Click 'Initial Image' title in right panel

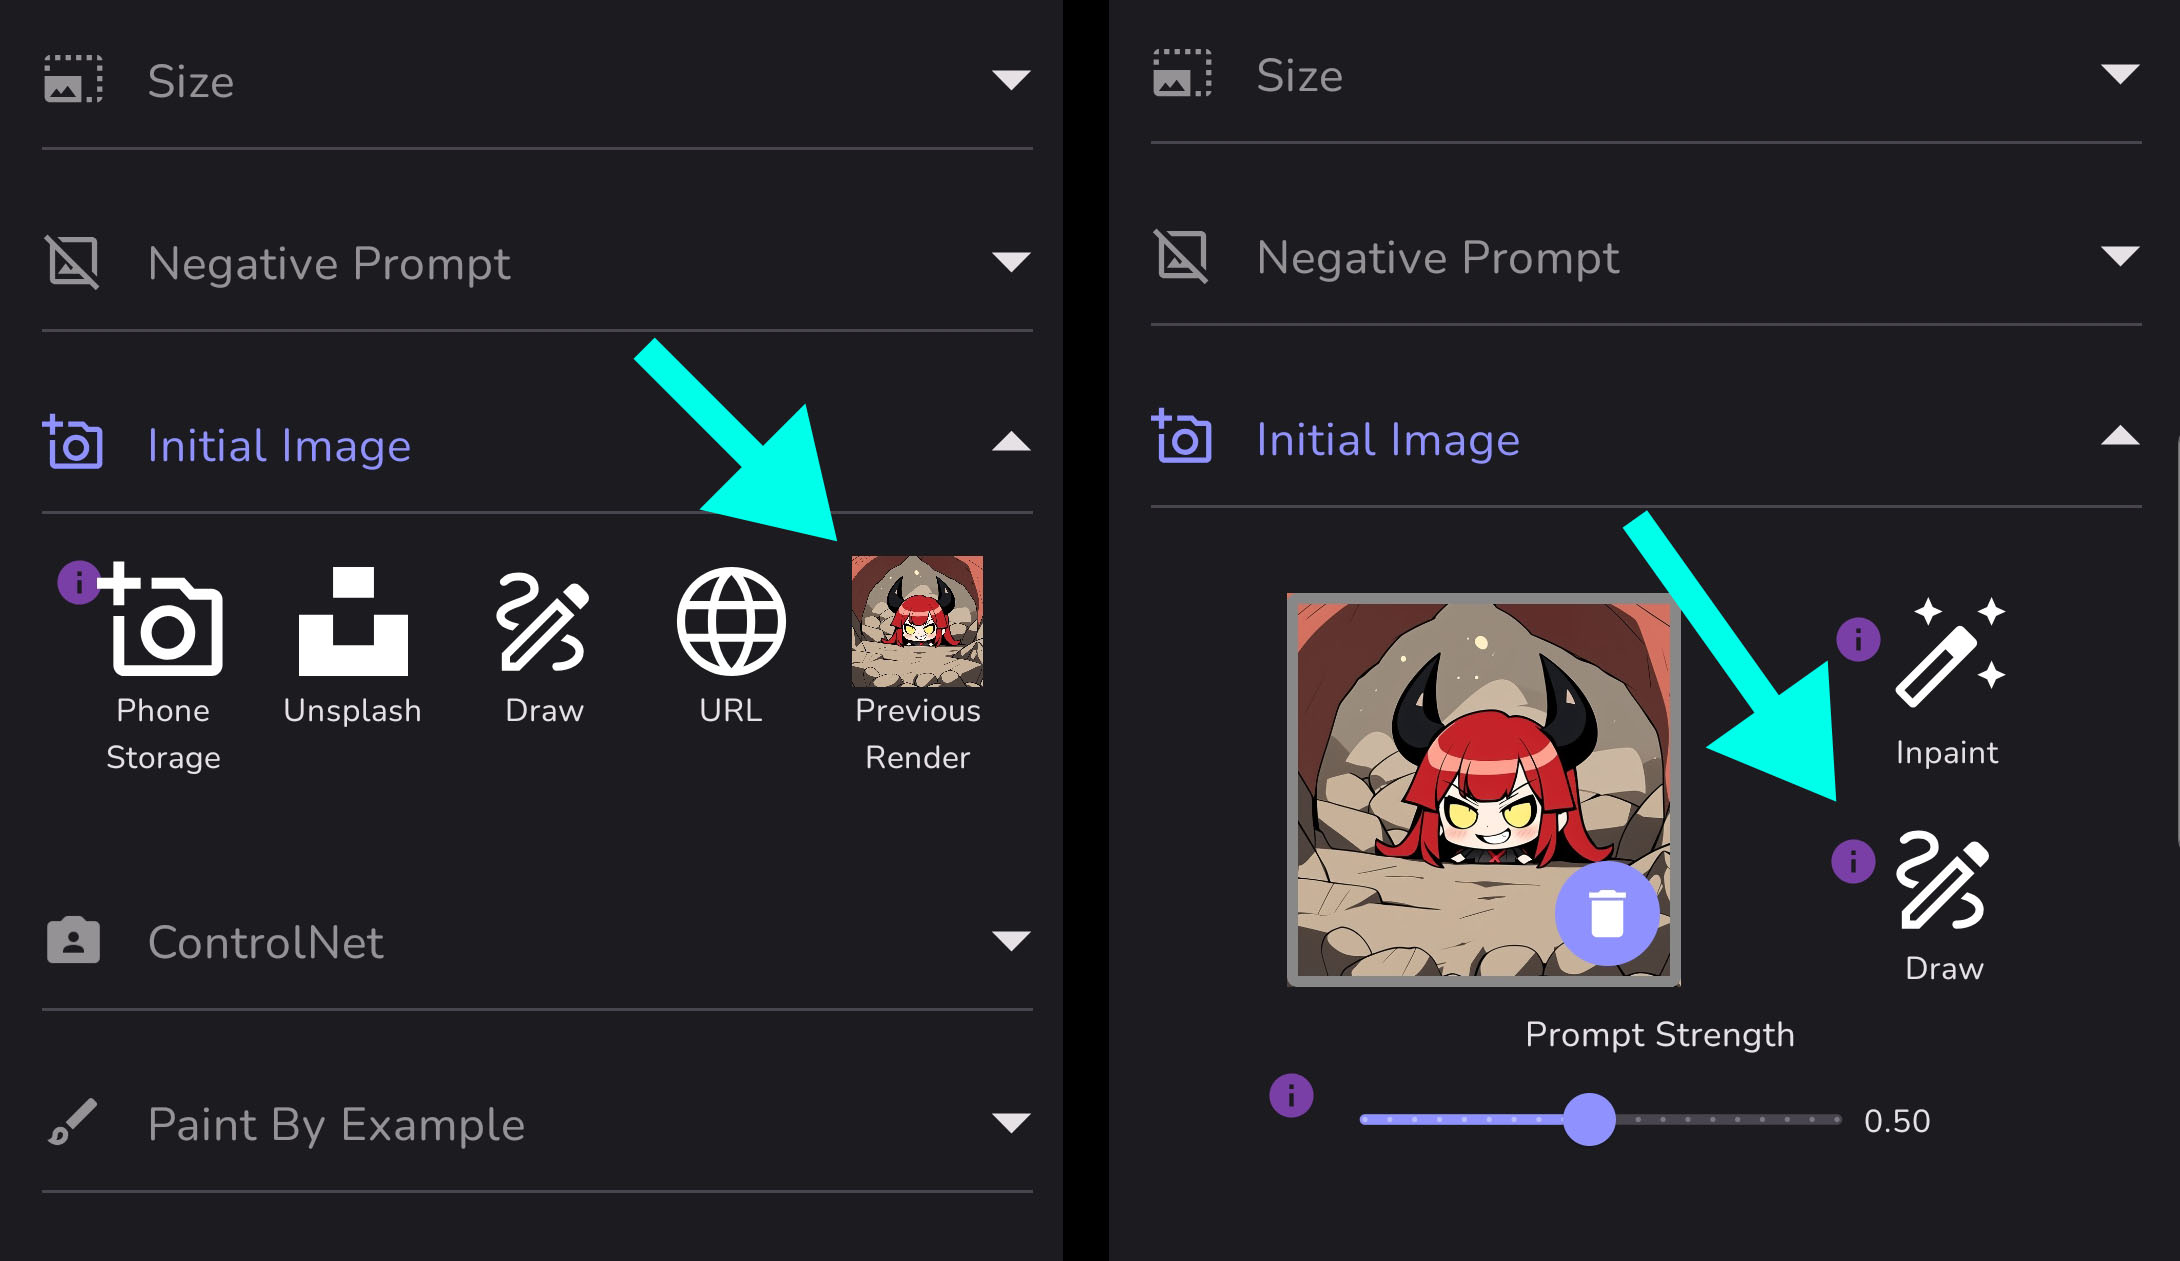click(x=1388, y=440)
